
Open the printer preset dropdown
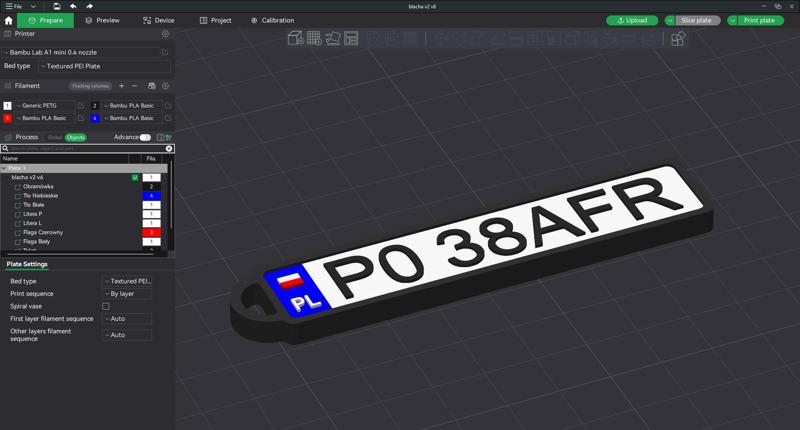click(82, 52)
